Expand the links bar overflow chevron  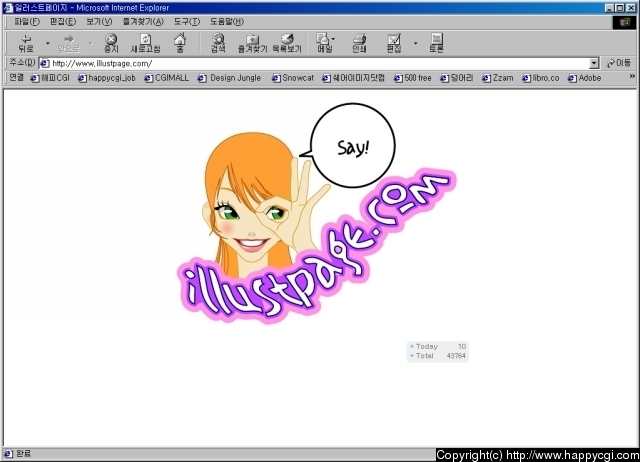point(632,76)
